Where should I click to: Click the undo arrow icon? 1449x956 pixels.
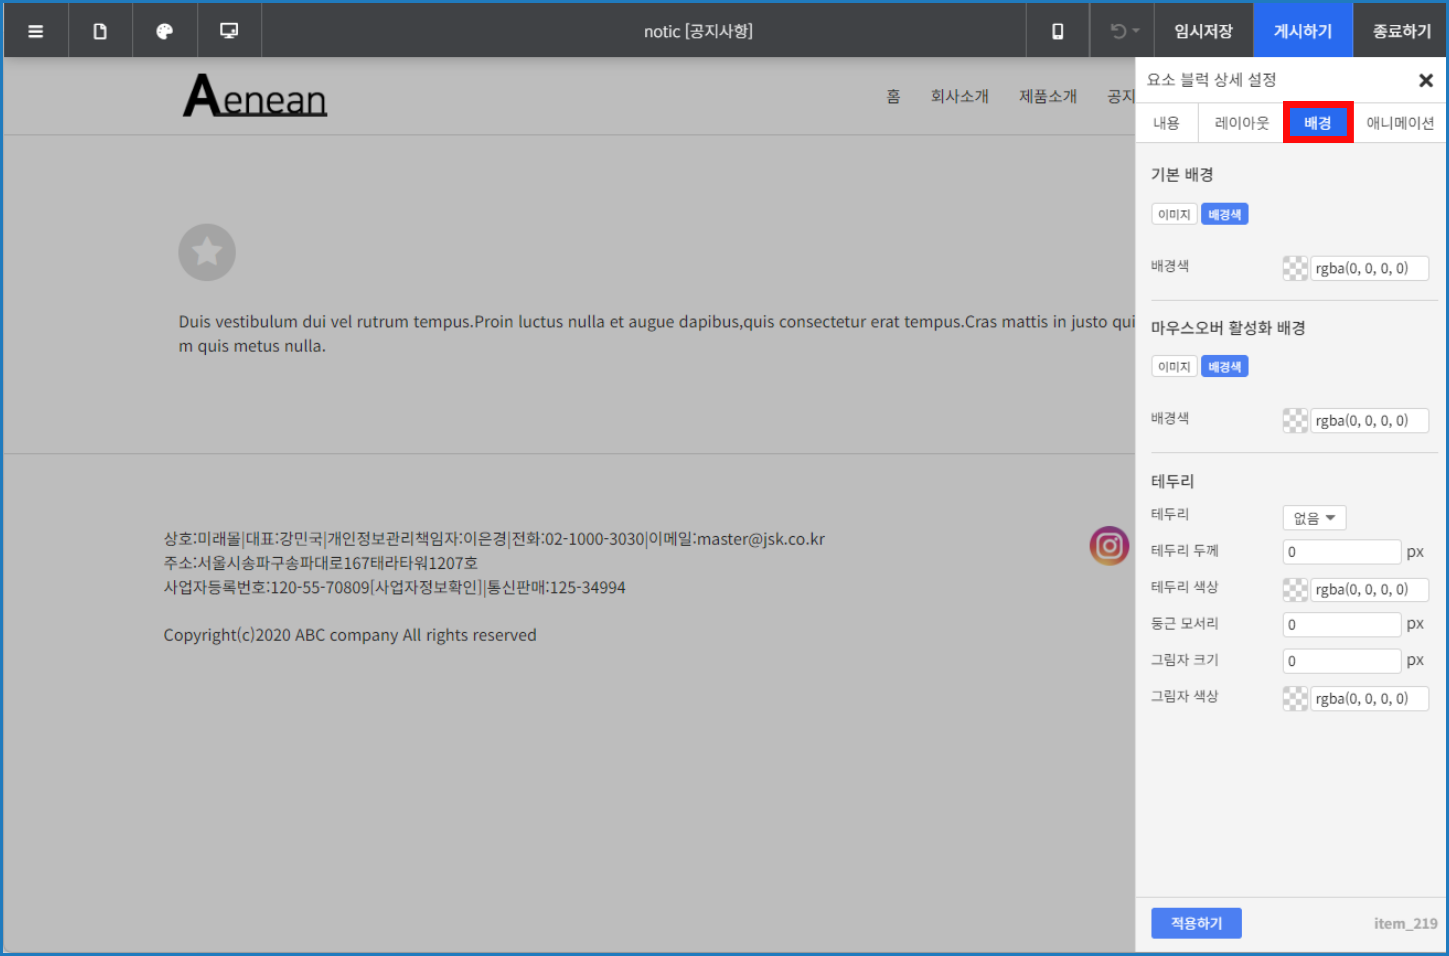pyautogui.click(x=1119, y=31)
